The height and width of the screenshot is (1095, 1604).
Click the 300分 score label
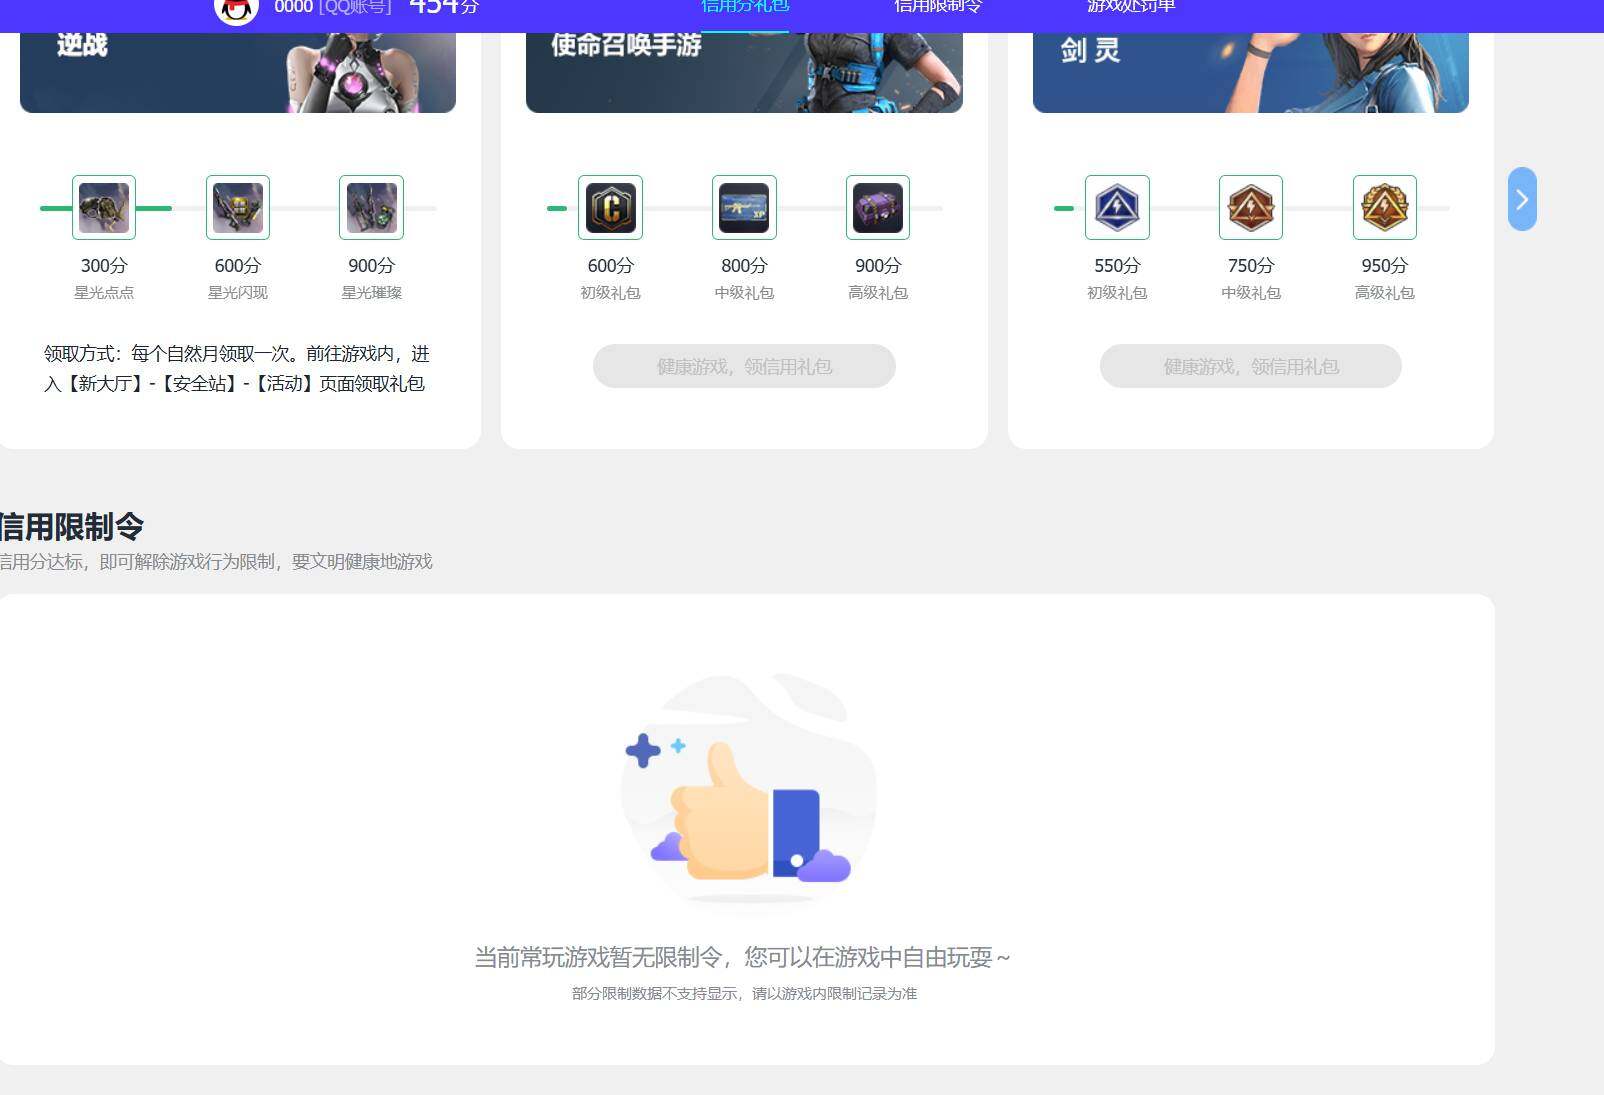[104, 265]
